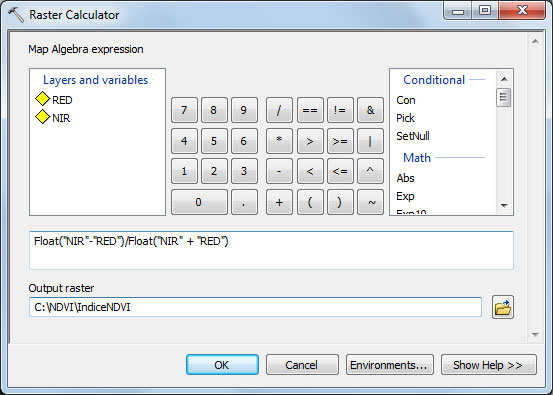Click the 7 digit button
553x395 pixels.
pyautogui.click(x=184, y=110)
